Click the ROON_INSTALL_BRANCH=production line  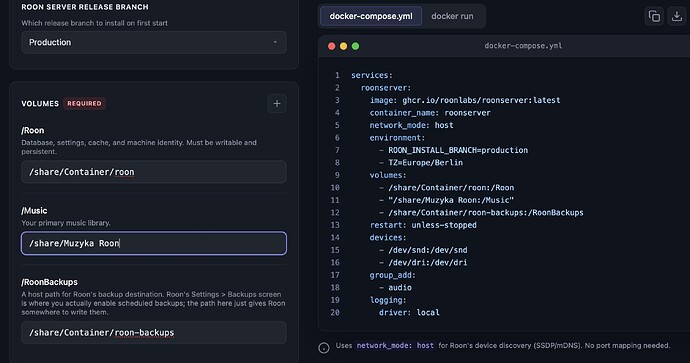click(x=453, y=150)
